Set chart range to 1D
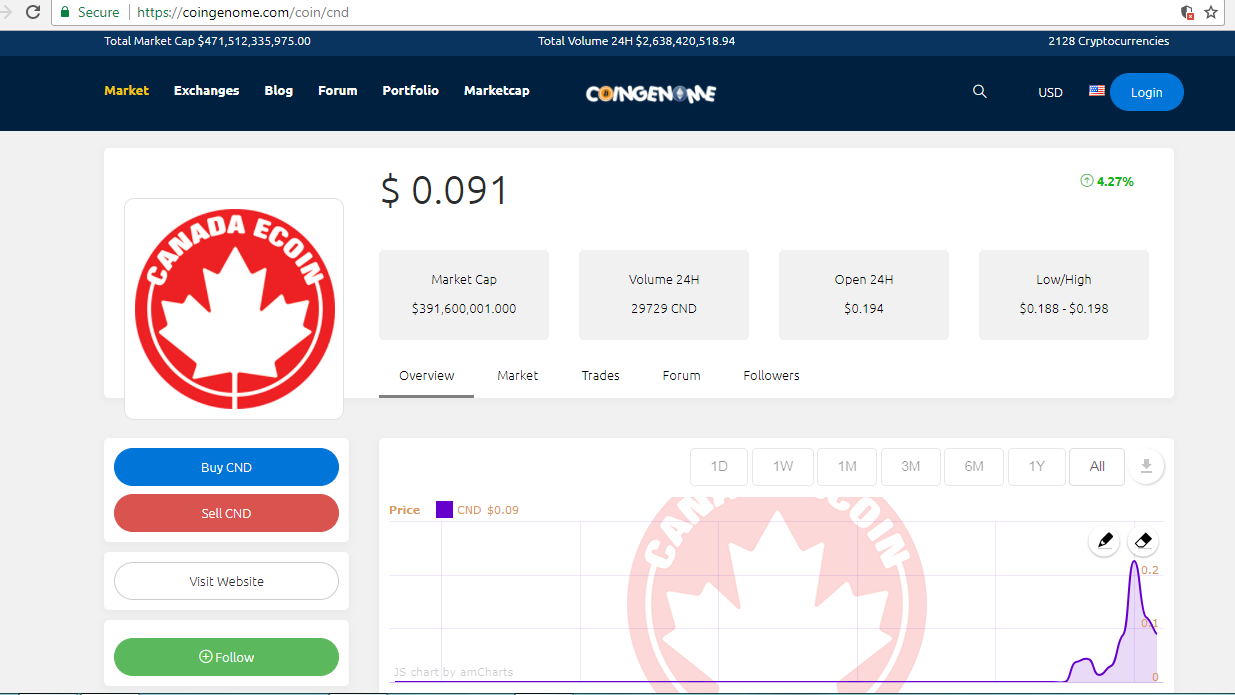1235x695 pixels. (x=719, y=466)
